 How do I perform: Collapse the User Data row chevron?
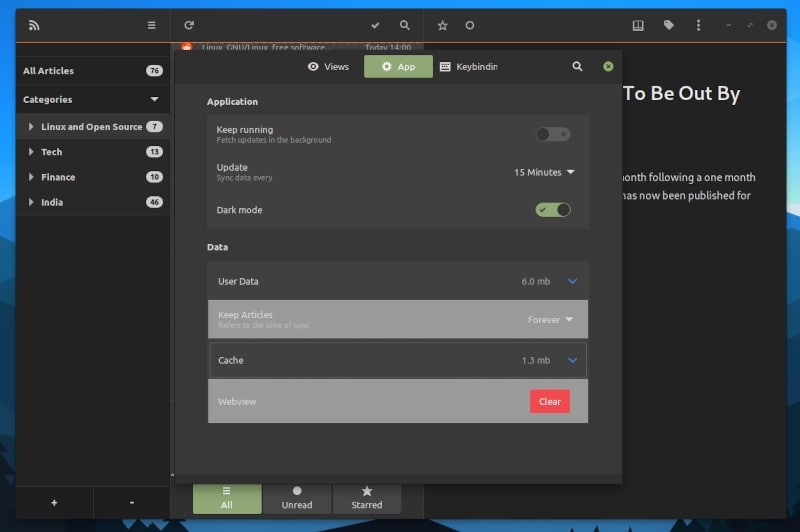[572, 282]
